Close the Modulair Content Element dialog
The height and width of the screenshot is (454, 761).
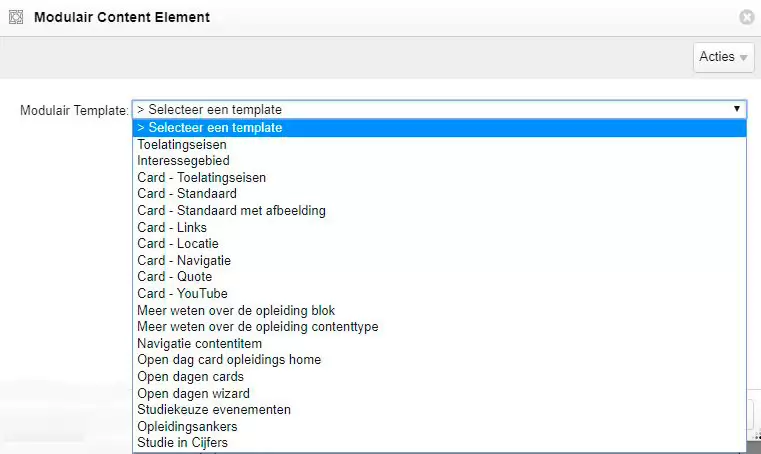(x=746, y=17)
